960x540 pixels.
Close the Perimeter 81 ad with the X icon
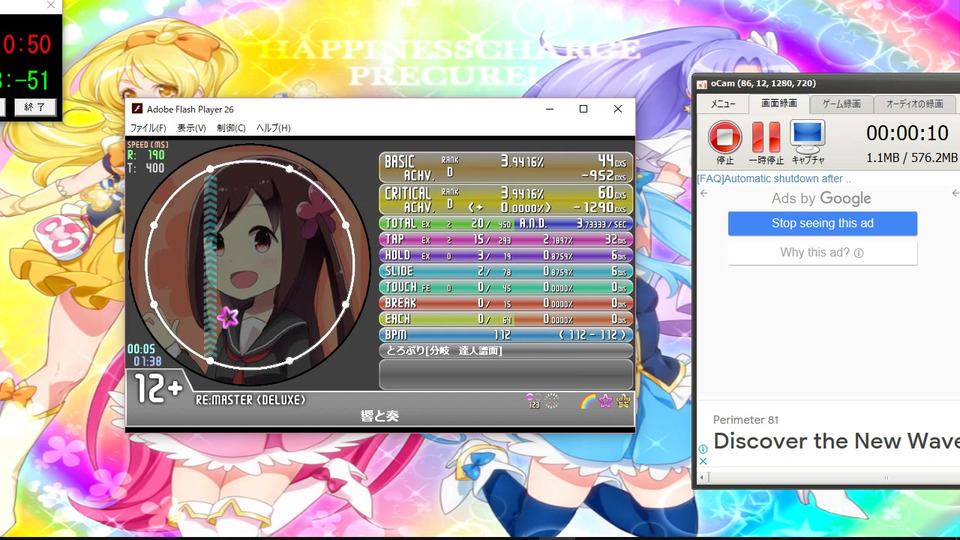click(x=703, y=461)
